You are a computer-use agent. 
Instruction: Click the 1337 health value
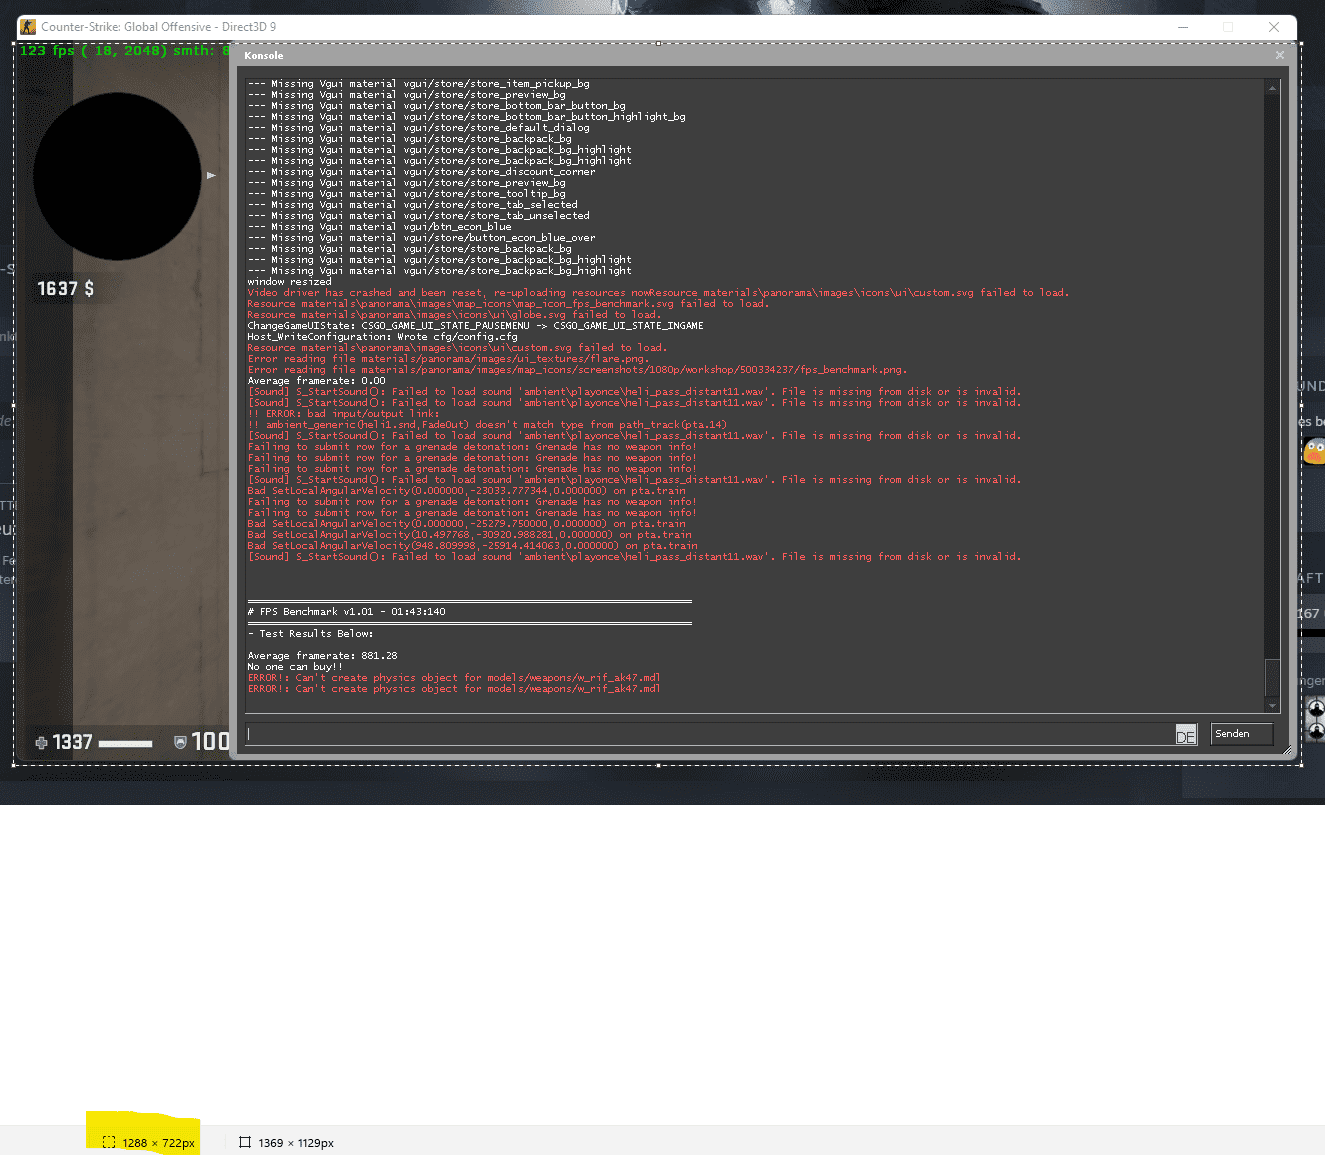coord(72,742)
